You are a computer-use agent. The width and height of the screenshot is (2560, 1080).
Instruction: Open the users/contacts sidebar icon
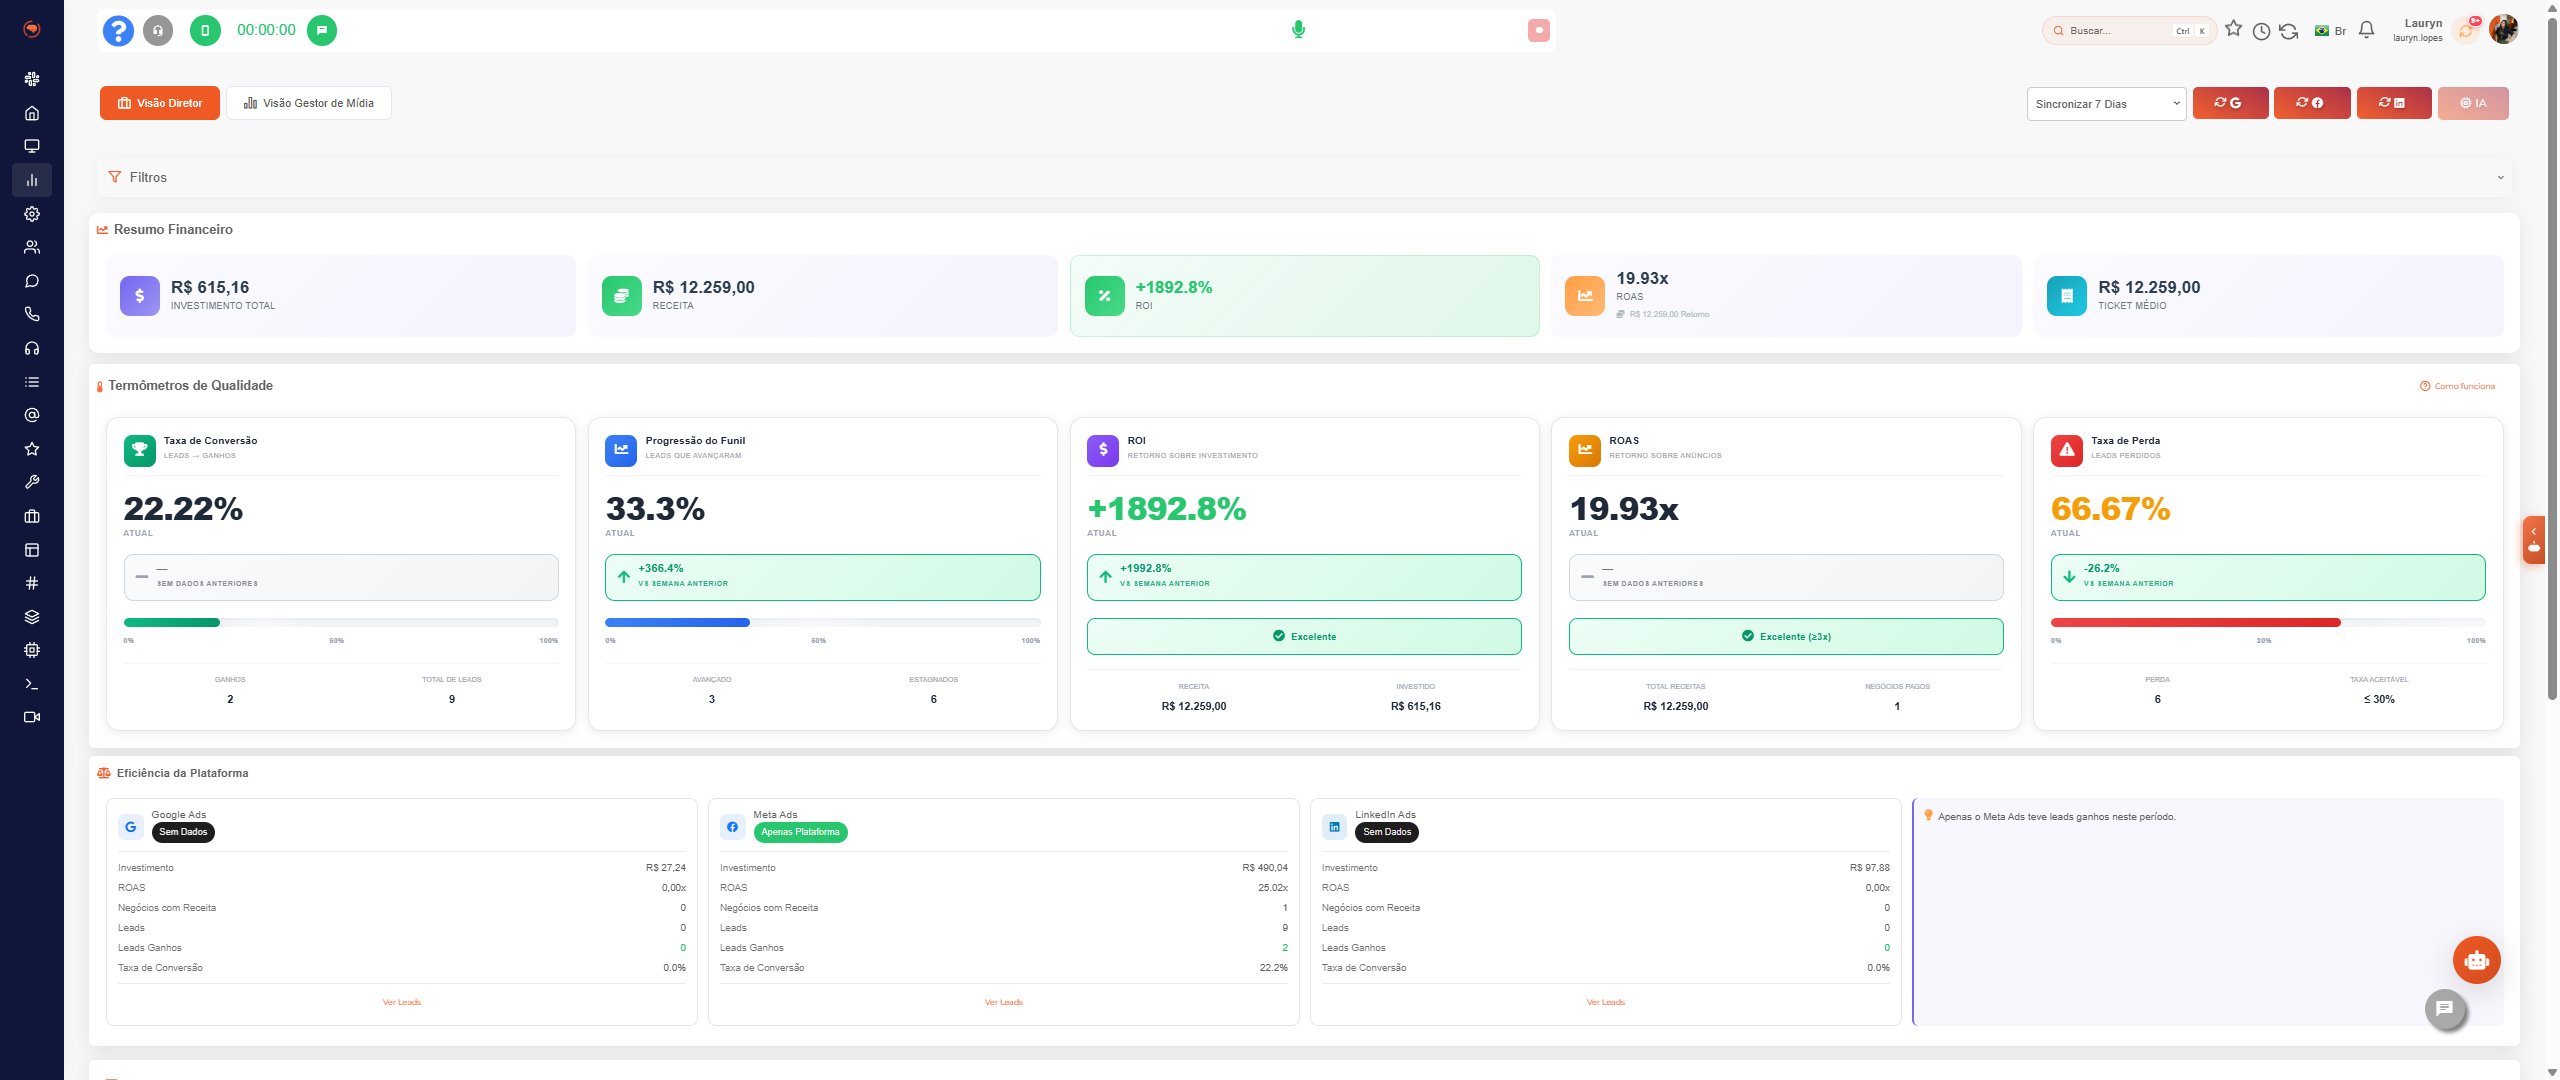pyautogui.click(x=32, y=247)
